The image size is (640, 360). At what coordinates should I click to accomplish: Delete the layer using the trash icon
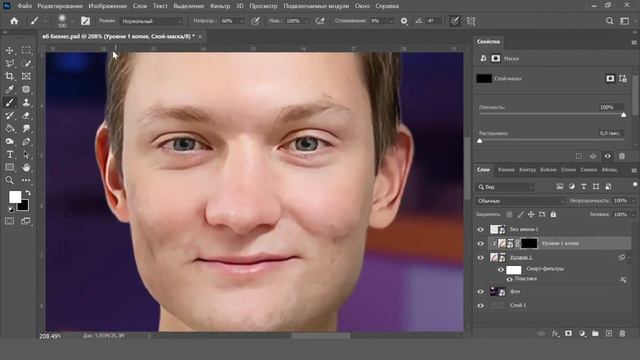pyautogui.click(x=622, y=333)
